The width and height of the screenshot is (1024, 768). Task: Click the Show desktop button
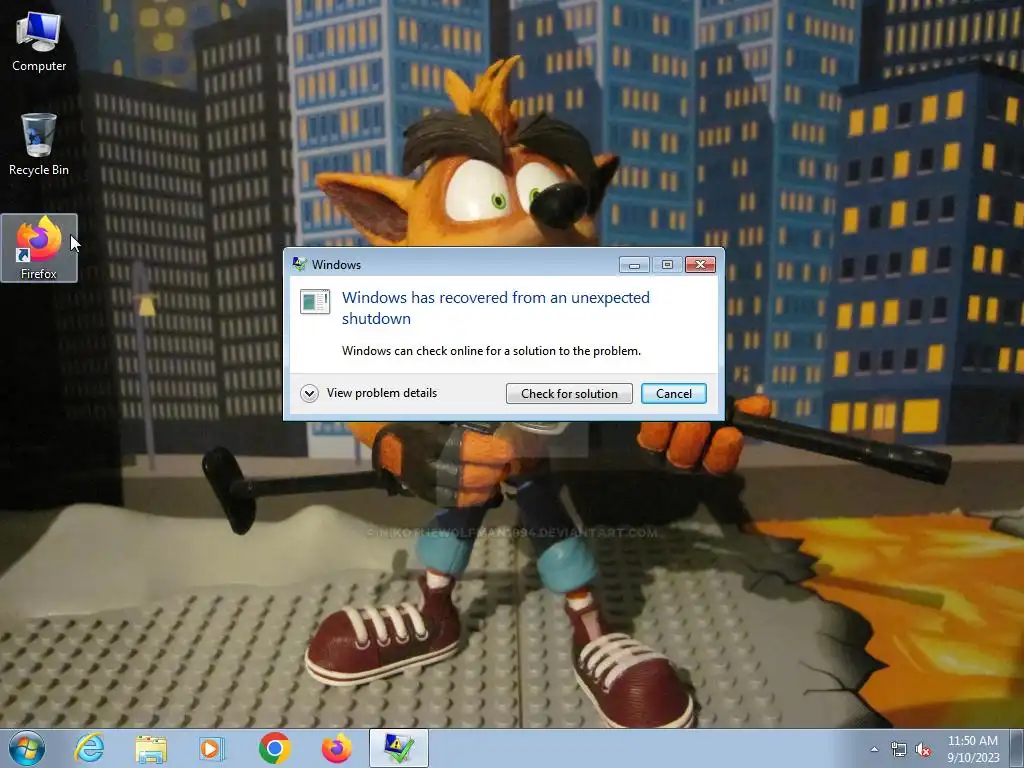(x=1016, y=749)
